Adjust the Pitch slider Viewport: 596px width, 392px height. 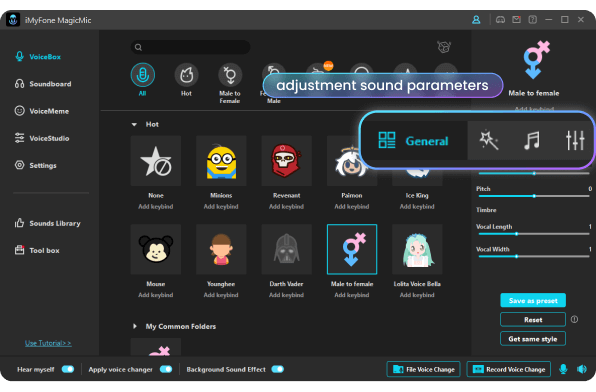(534, 196)
